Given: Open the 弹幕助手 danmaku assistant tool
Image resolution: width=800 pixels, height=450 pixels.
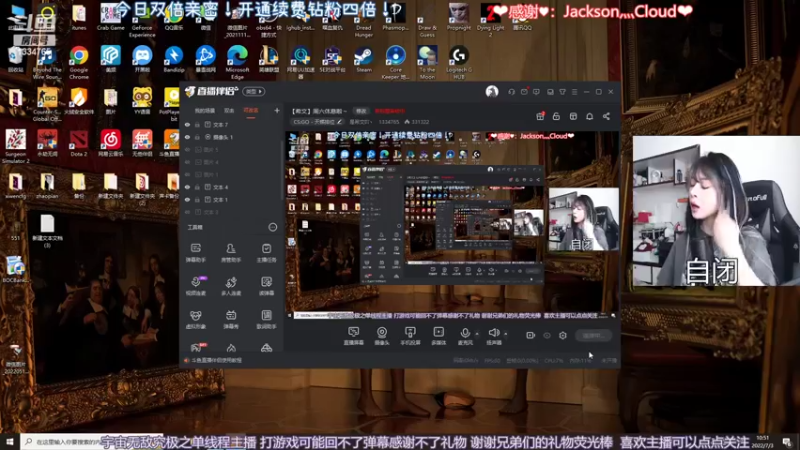Looking at the screenshot, I should click(x=195, y=253).
